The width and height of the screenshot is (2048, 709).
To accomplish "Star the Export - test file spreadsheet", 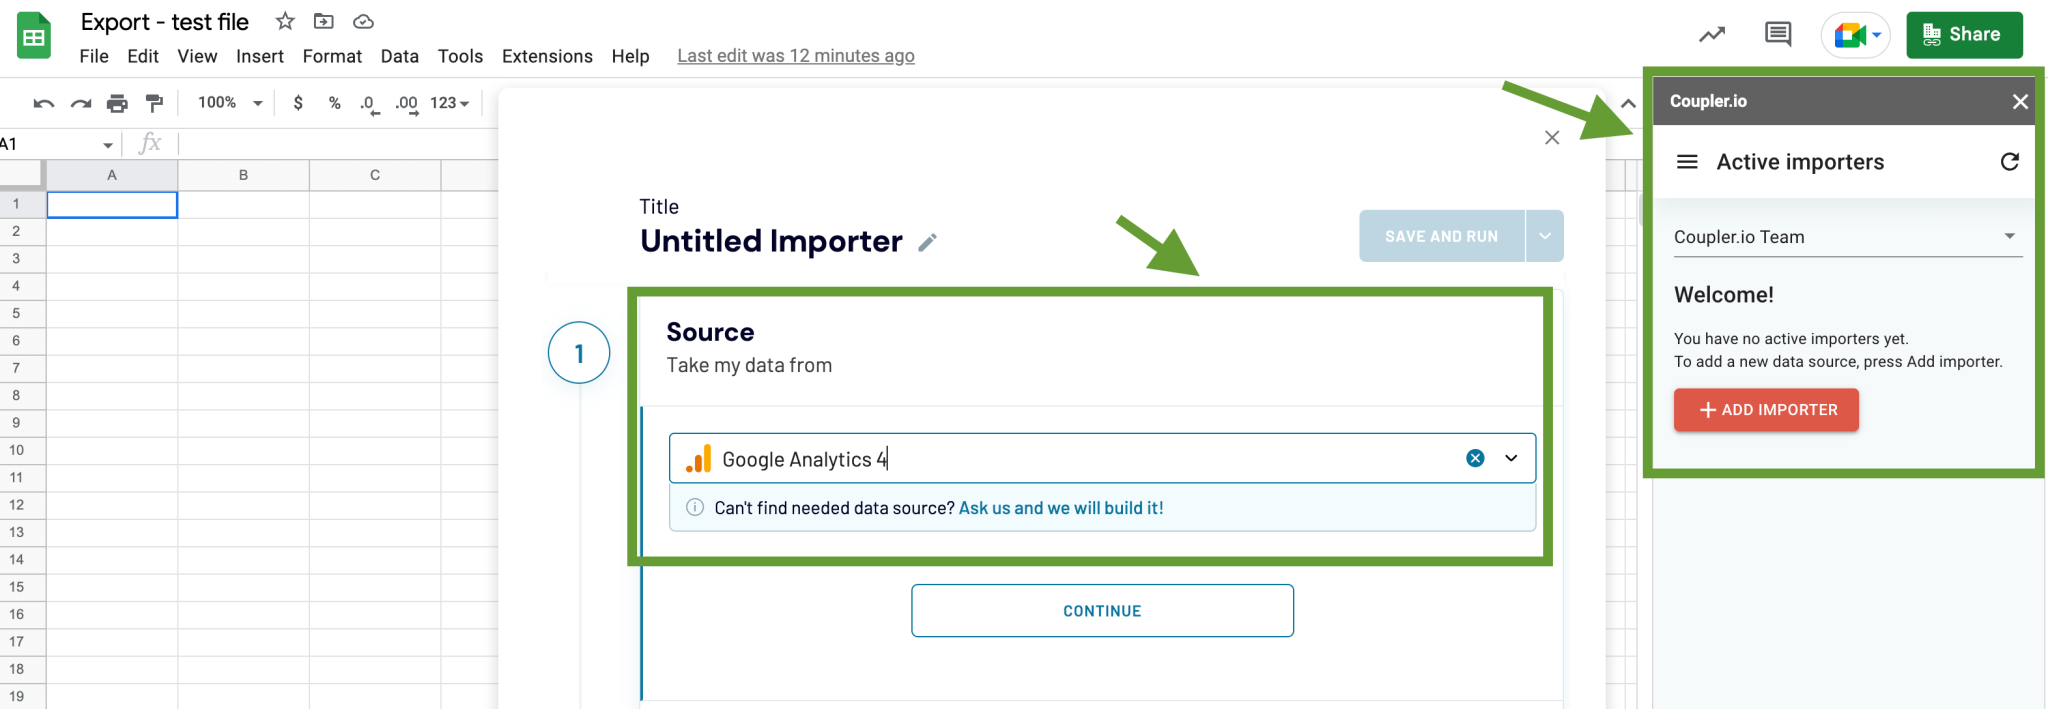I will tap(284, 21).
